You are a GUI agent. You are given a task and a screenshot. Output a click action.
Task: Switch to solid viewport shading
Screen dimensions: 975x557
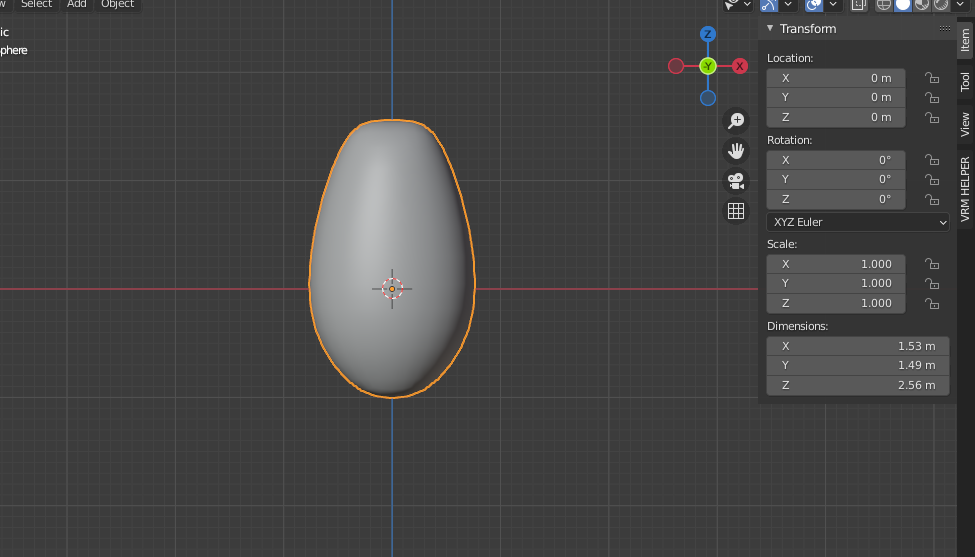903,5
